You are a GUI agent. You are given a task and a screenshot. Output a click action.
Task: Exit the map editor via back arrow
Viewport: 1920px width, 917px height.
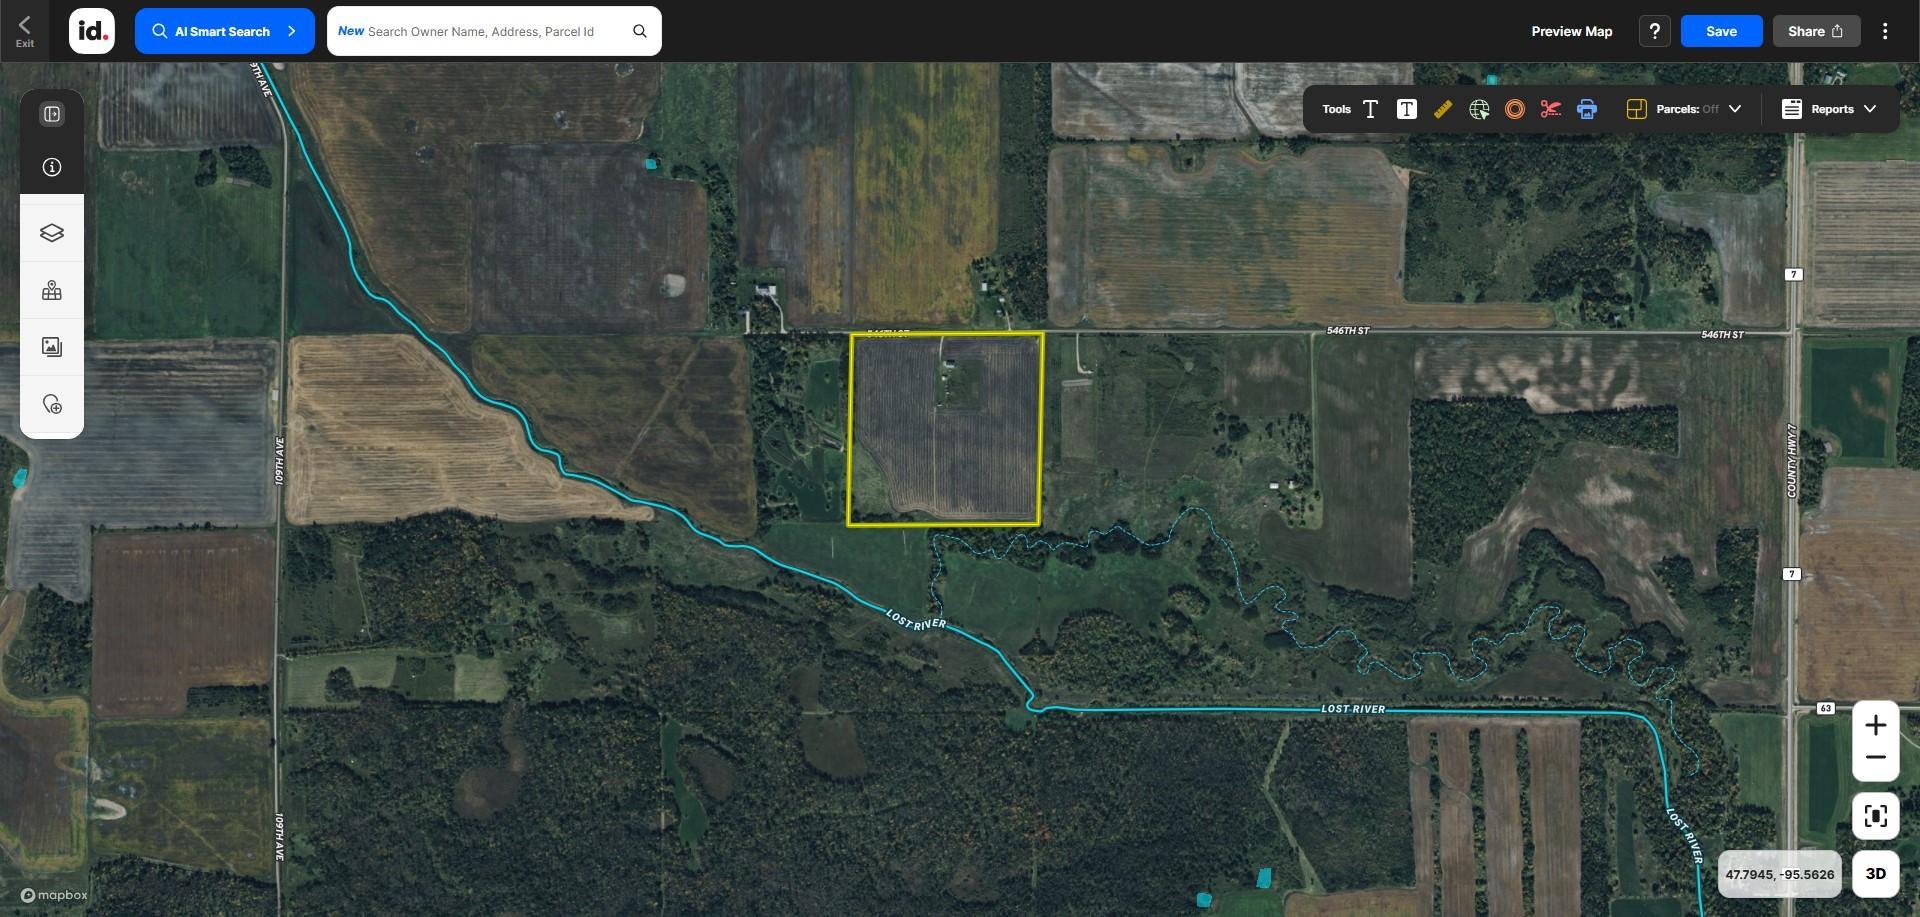point(24,31)
